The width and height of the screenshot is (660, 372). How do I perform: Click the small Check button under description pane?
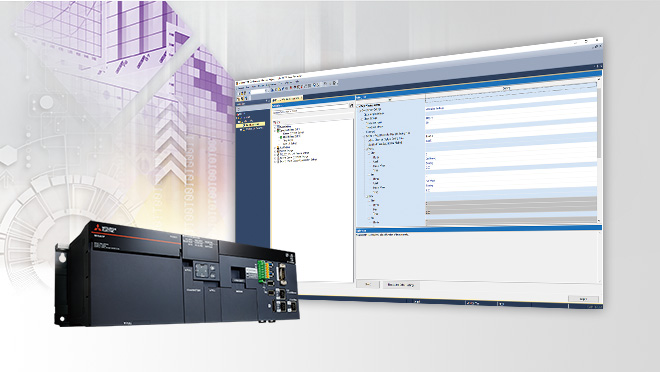coord(368,284)
